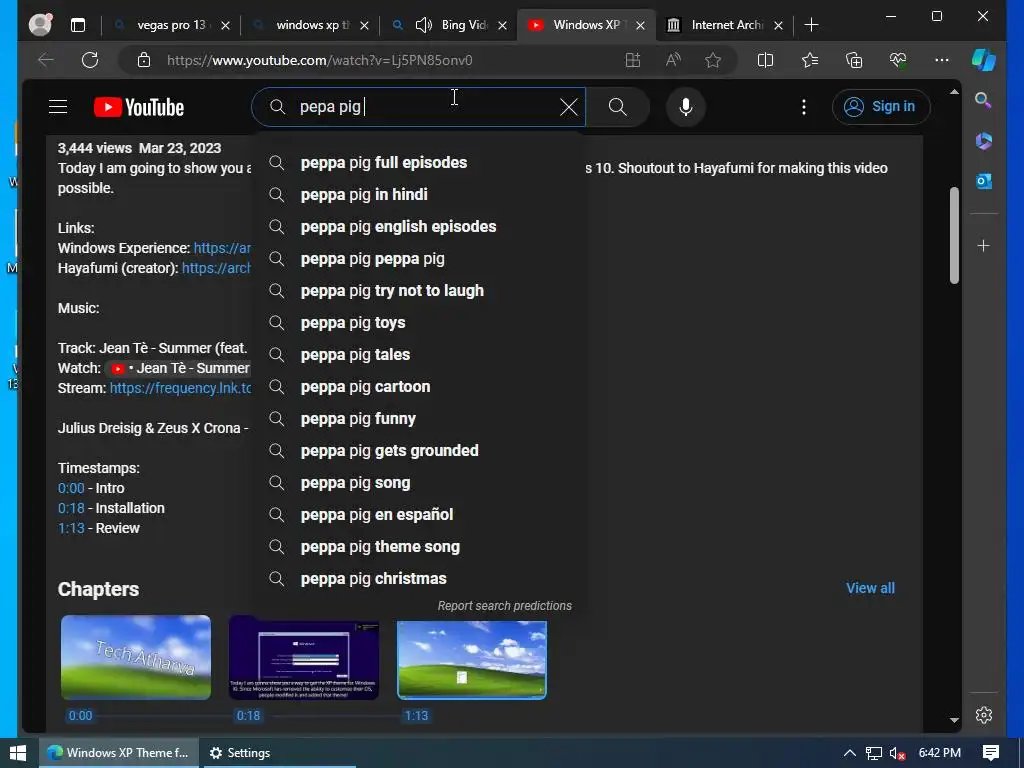Open Windows Start menu

(x=18, y=753)
